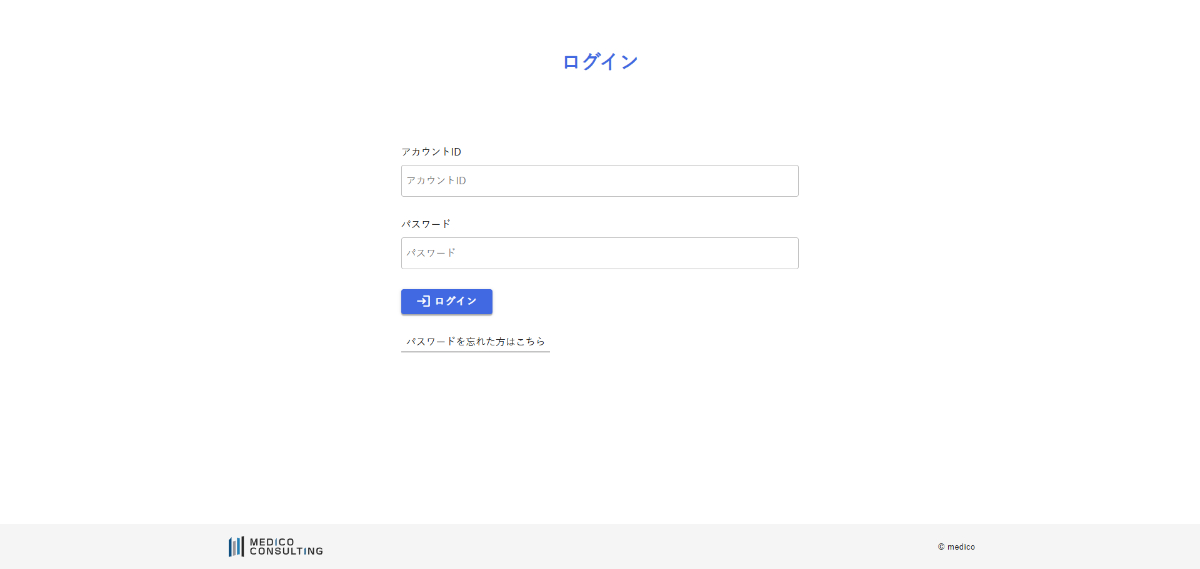
Task: Click the medico text beside the copyright symbol
Action: tap(962, 547)
